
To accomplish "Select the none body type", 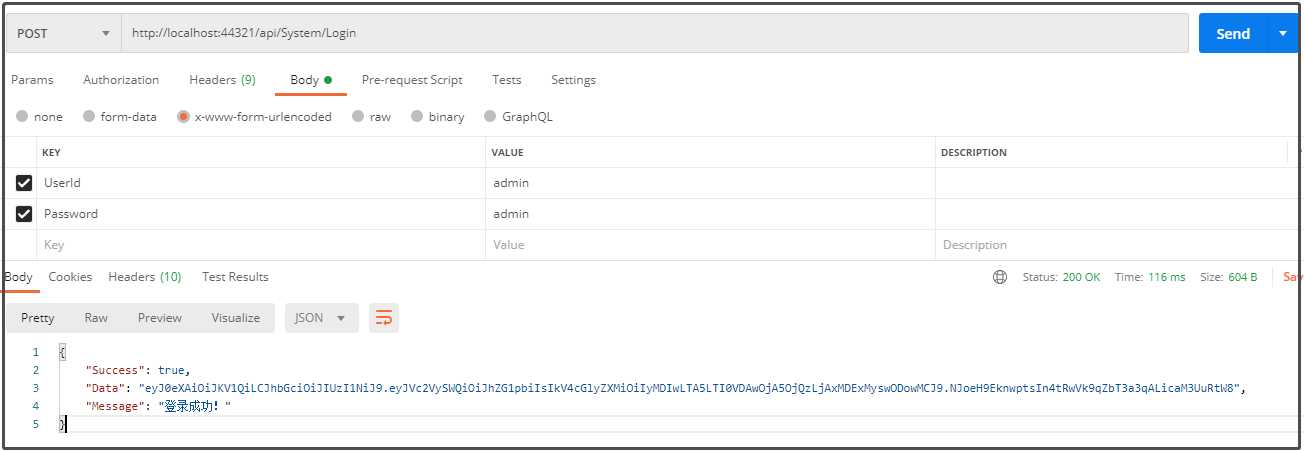I will (39, 117).
